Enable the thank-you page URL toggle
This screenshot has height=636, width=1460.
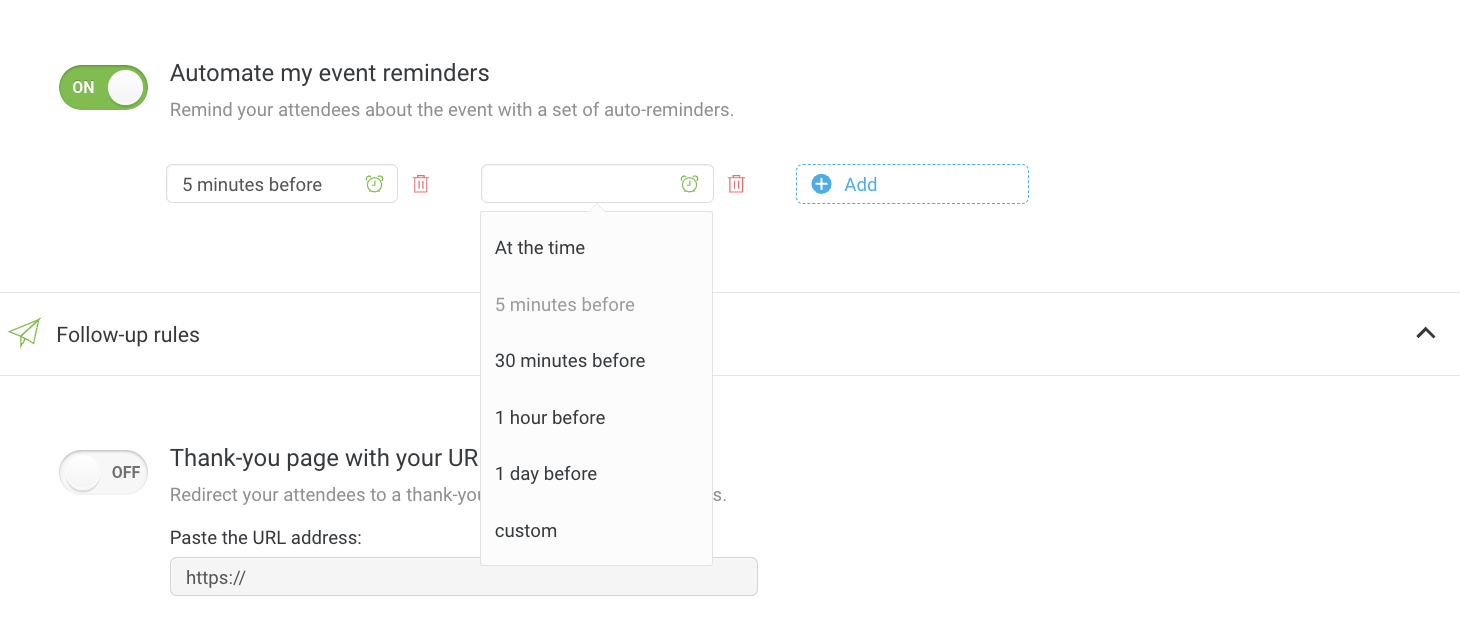click(x=103, y=472)
